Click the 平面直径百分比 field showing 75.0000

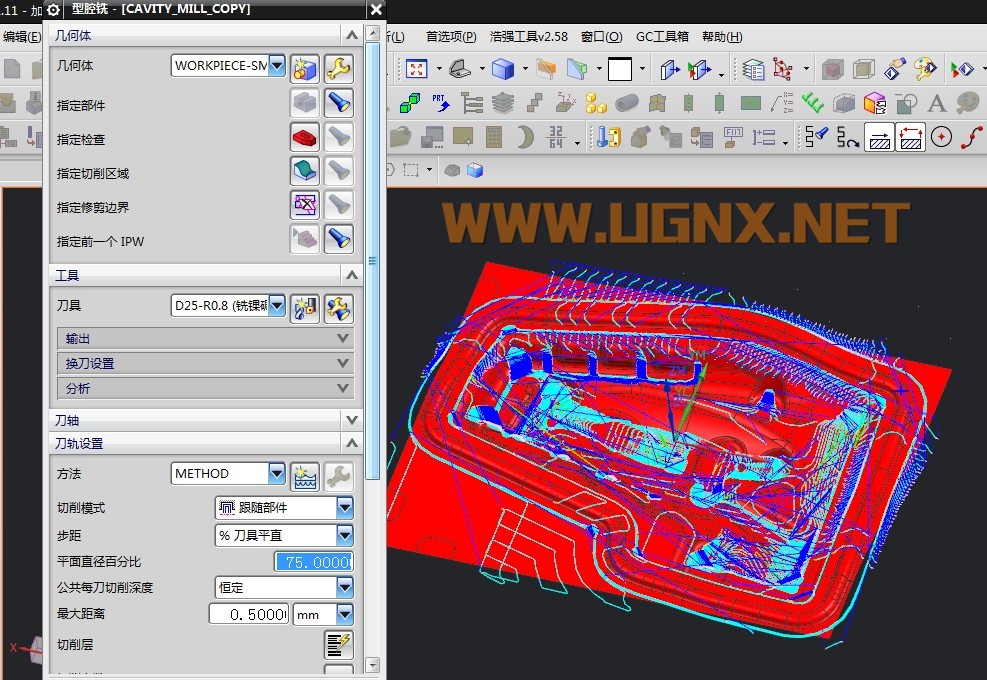point(313,562)
